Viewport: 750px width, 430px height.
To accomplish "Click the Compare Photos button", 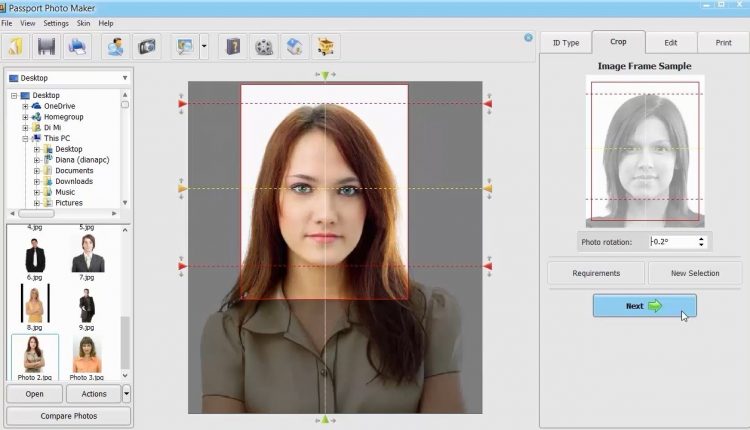I will pyautogui.click(x=68, y=416).
